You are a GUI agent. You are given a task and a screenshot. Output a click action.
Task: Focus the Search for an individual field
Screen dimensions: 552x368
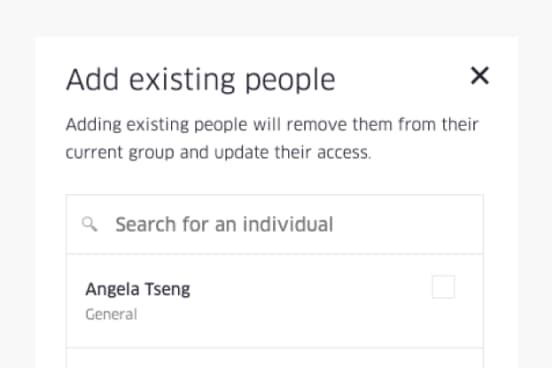(275, 224)
